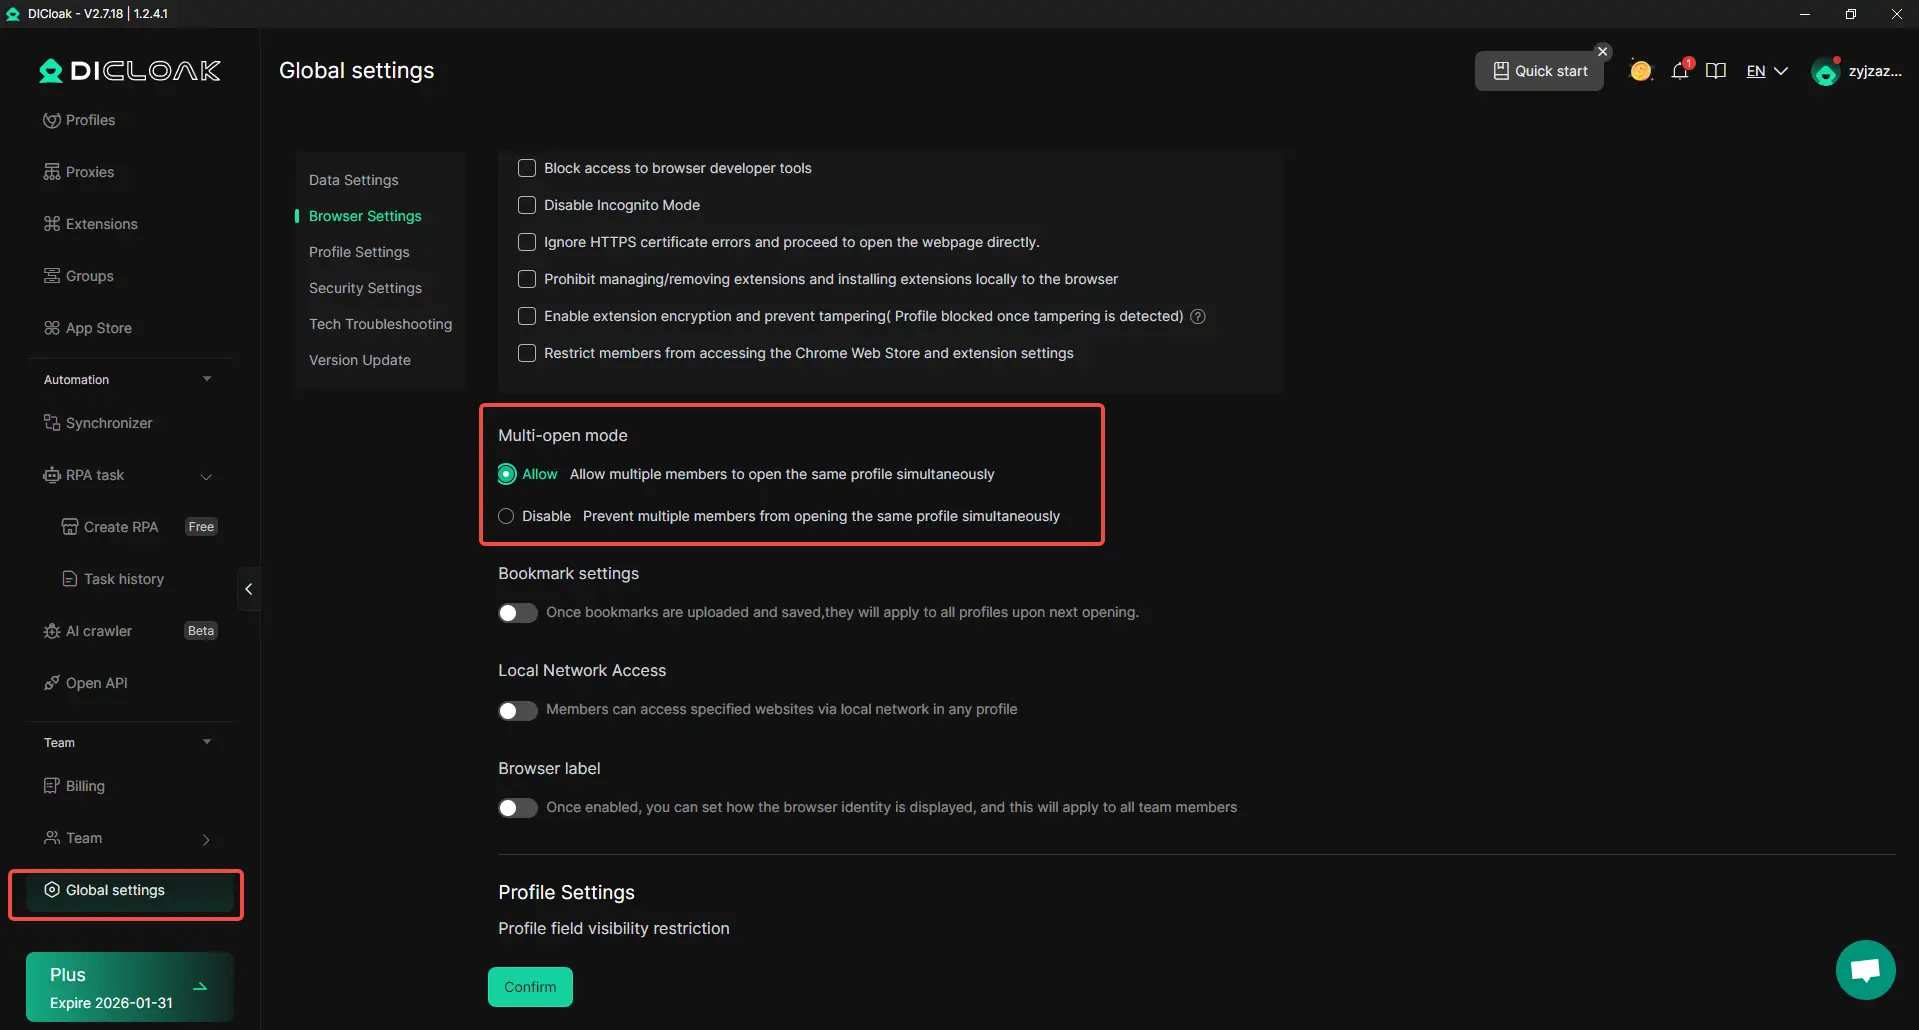
Task: Open the App Store sidebar item
Action: coord(98,328)
